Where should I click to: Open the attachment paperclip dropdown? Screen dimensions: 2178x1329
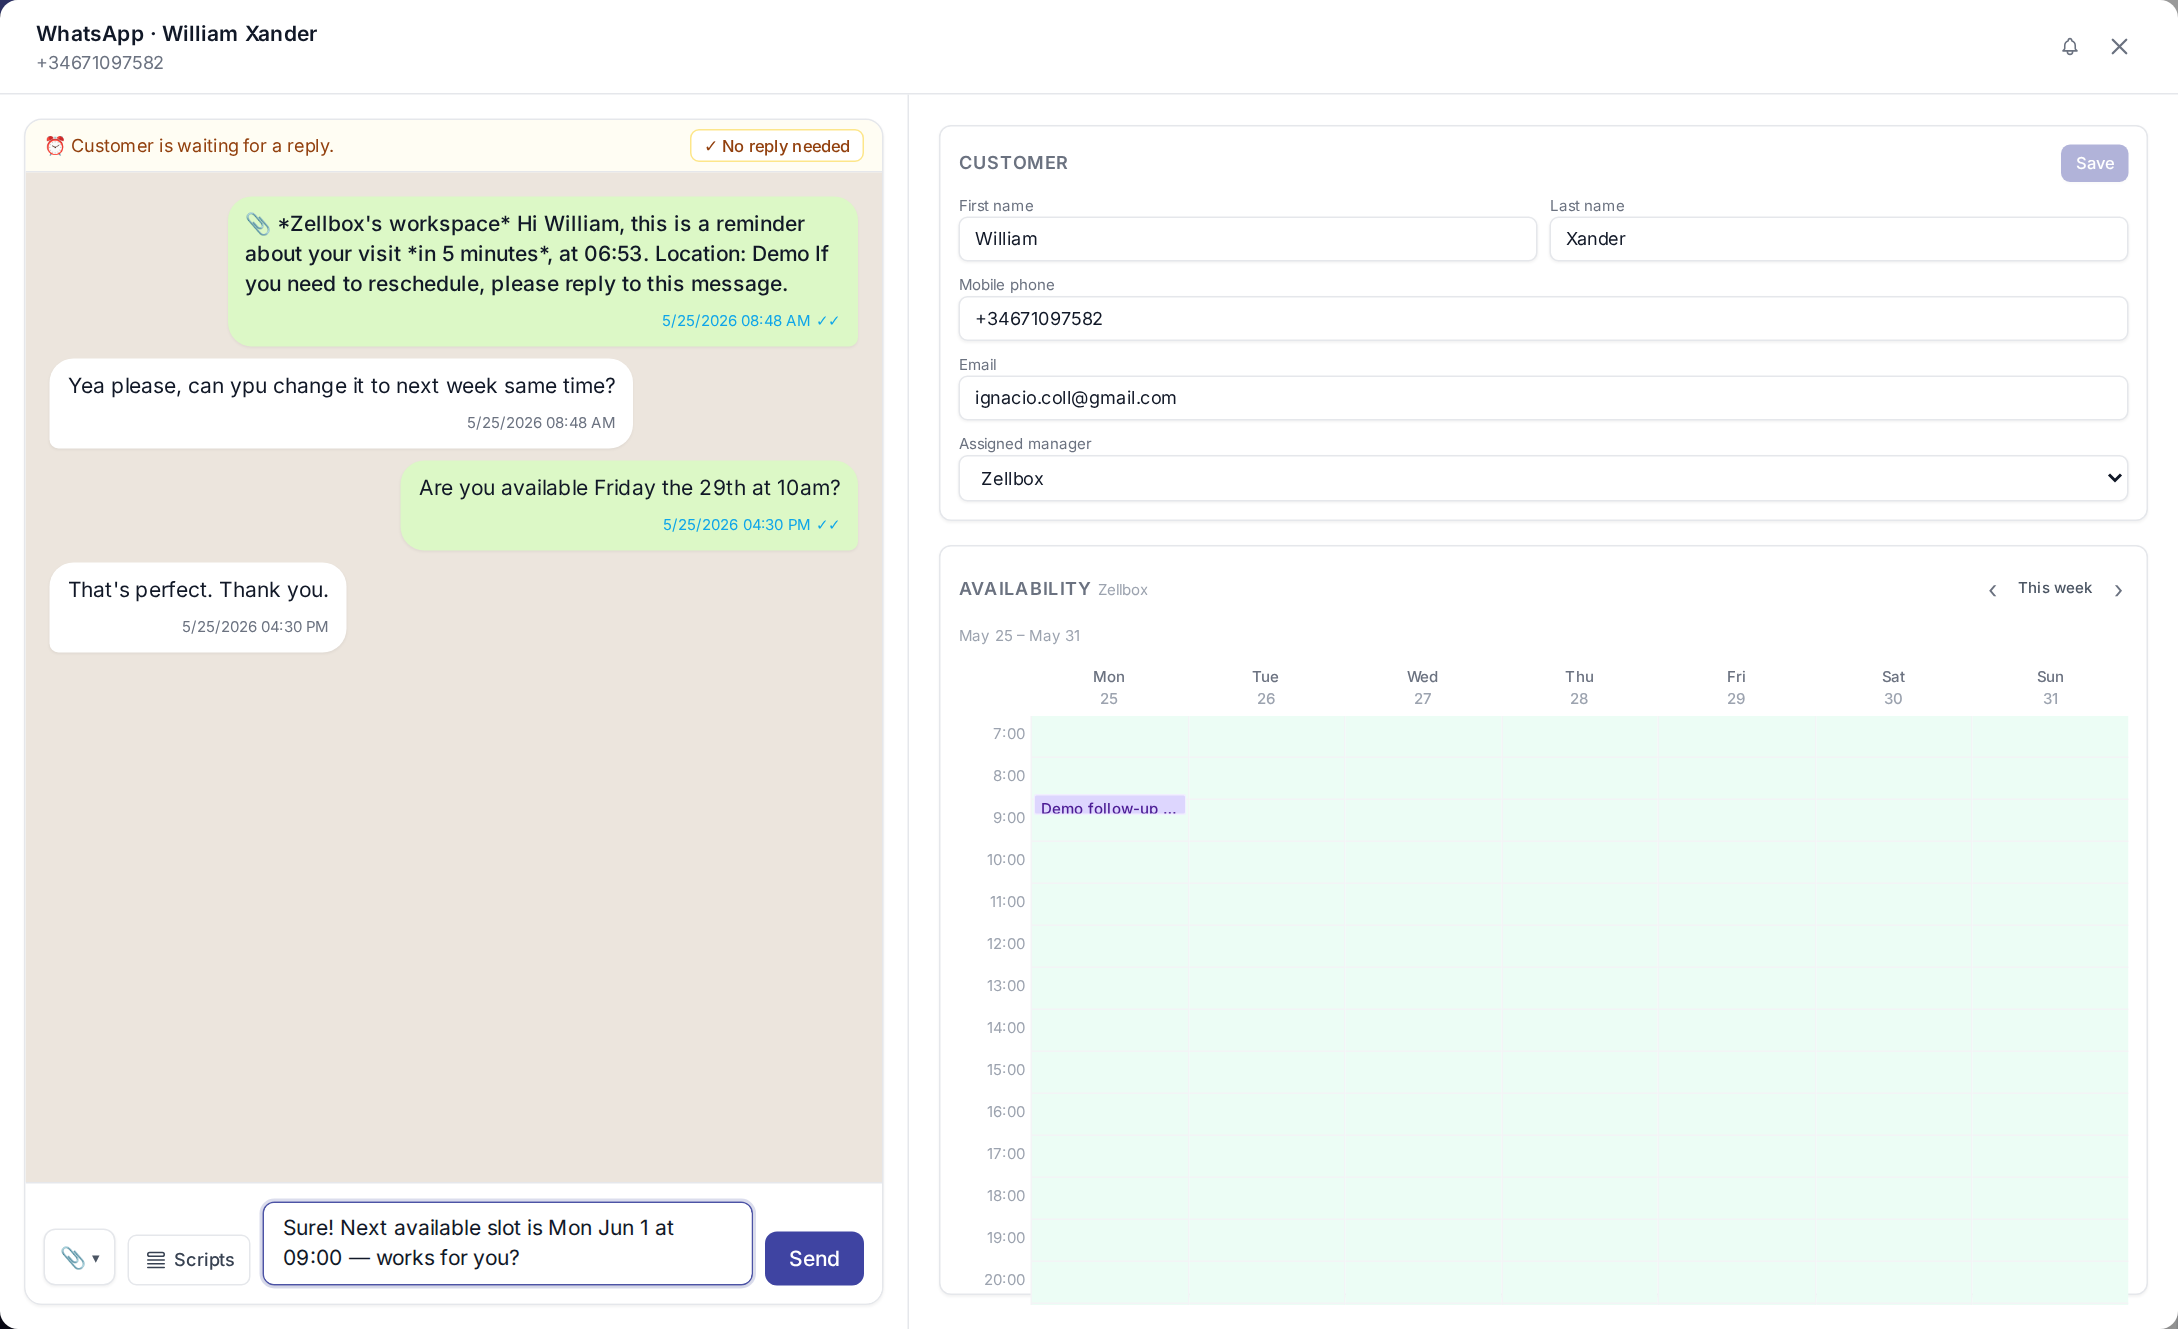point(79,1257)
